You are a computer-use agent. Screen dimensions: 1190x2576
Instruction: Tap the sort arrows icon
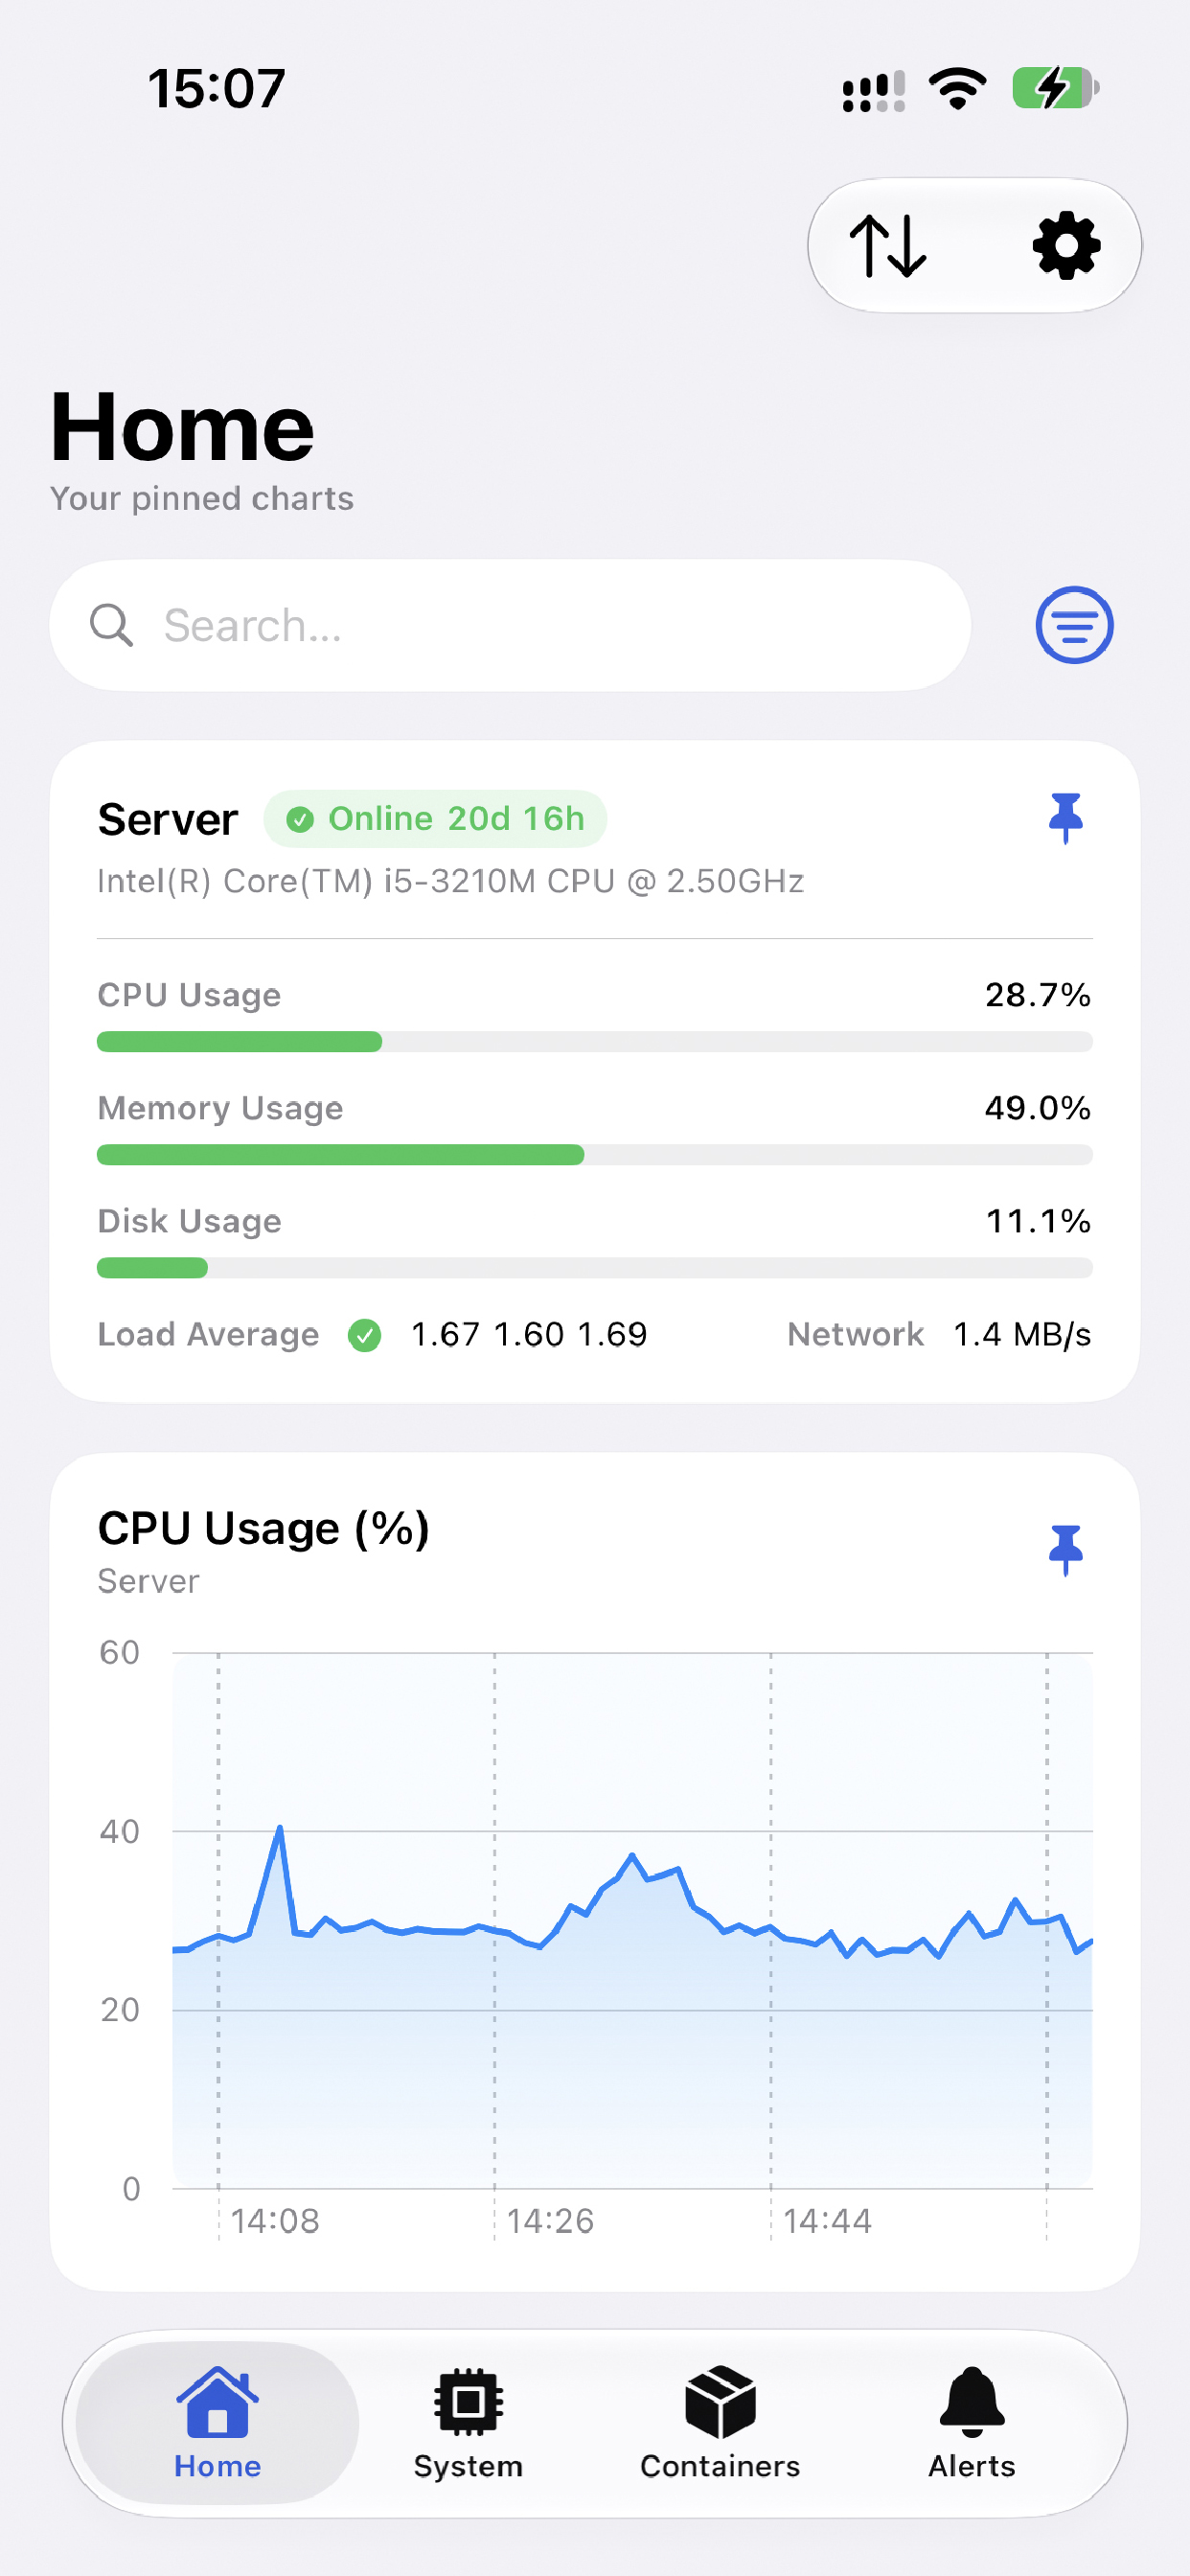888,246
